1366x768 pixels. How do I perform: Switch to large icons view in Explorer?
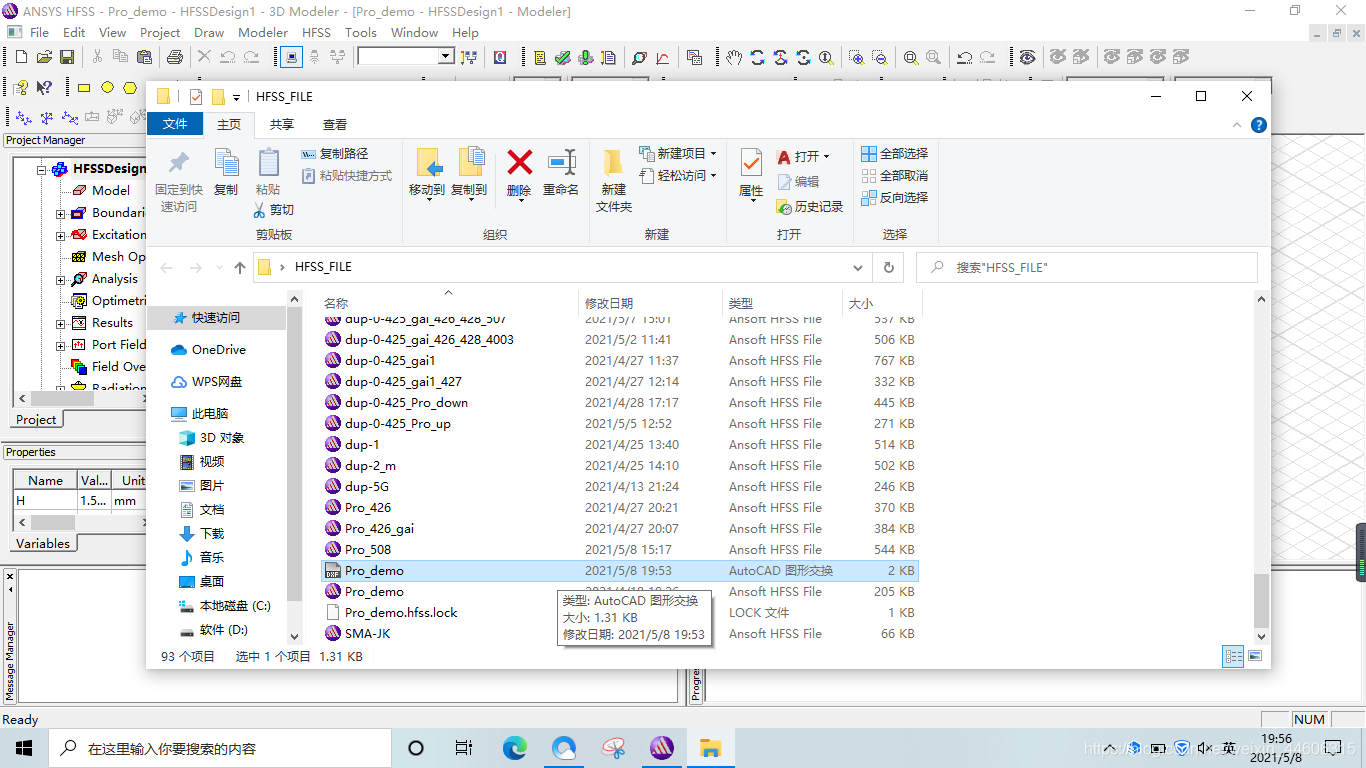click(x=1254, y=656)
